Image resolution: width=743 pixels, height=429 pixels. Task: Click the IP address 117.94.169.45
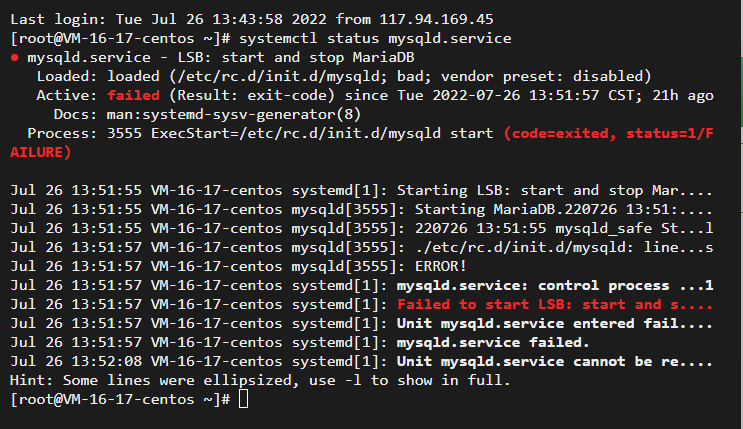(x=436, y=19)
